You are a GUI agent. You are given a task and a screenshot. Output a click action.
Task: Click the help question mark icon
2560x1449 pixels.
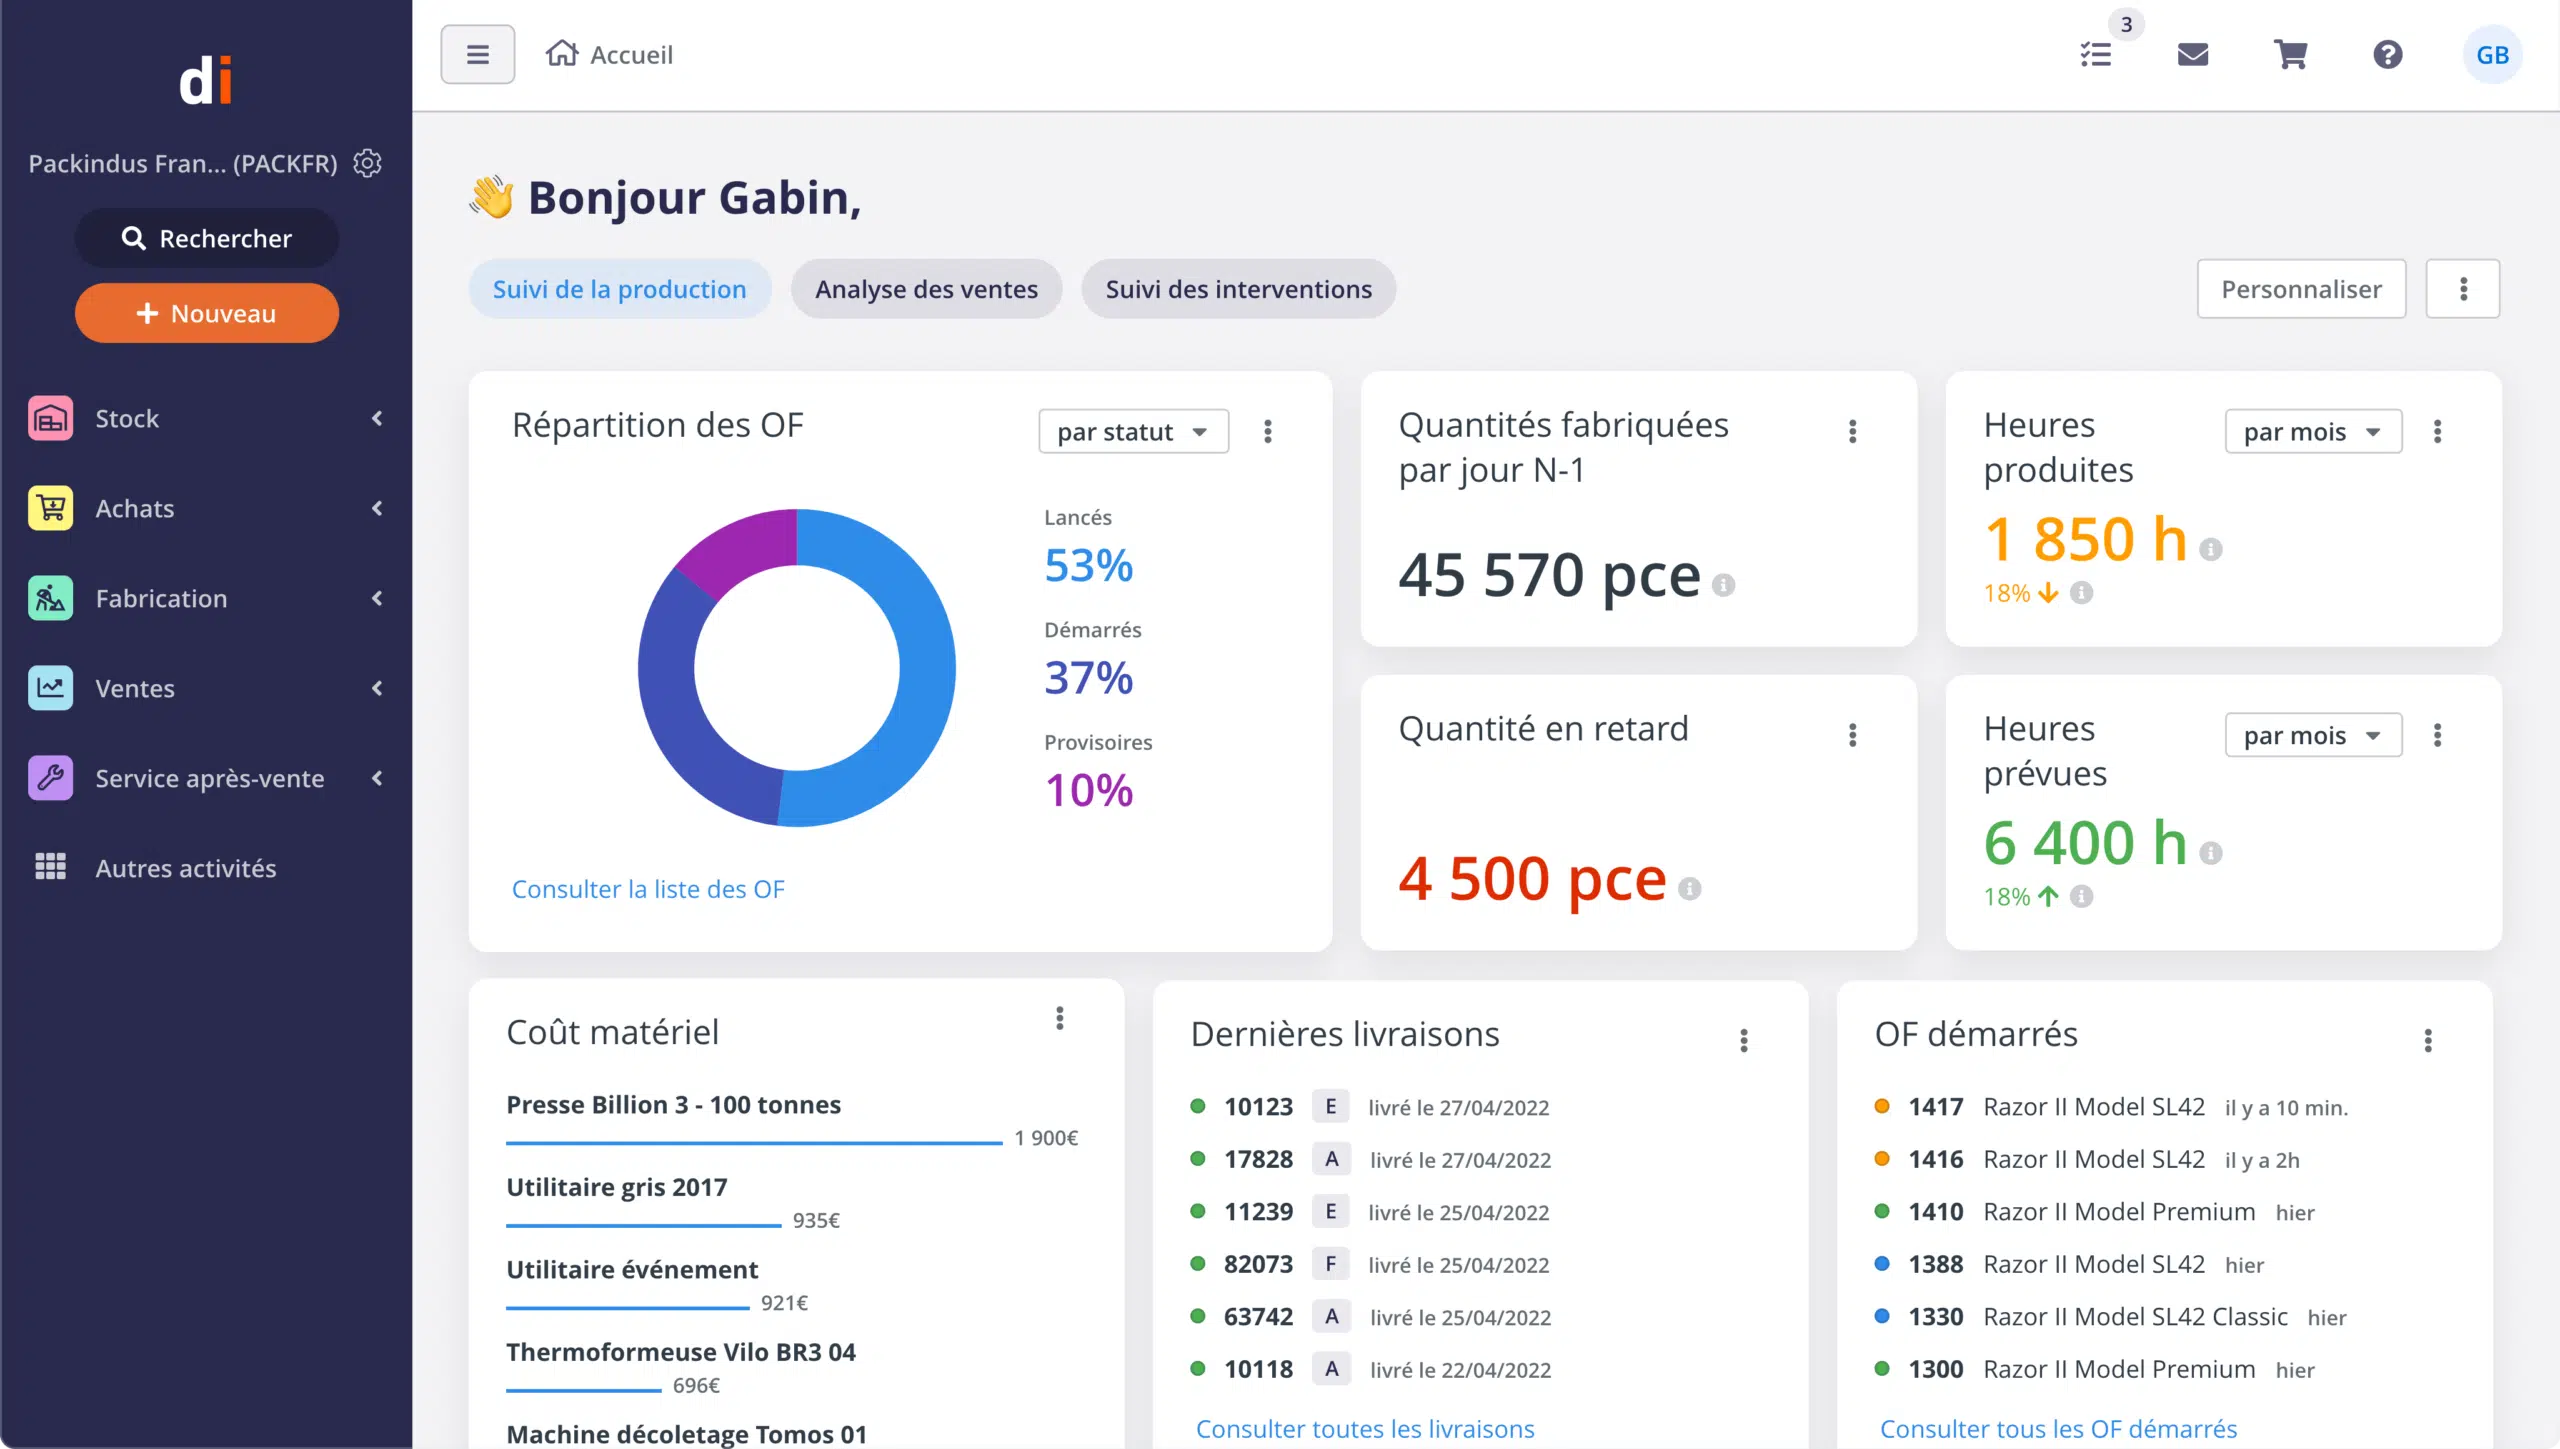click(x=2387, y=55)
